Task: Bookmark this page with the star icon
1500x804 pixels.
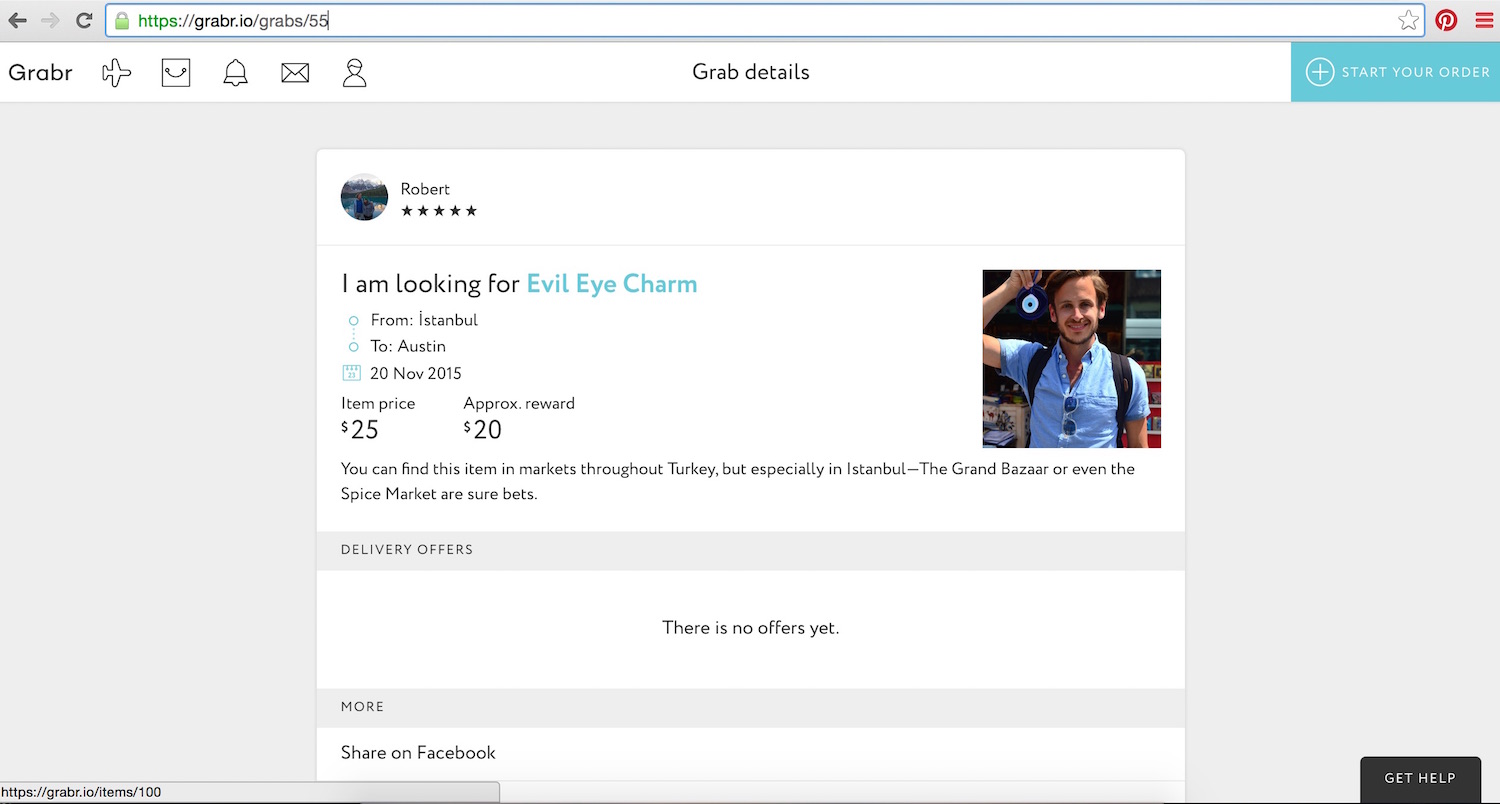Action: pos(1408,20)
